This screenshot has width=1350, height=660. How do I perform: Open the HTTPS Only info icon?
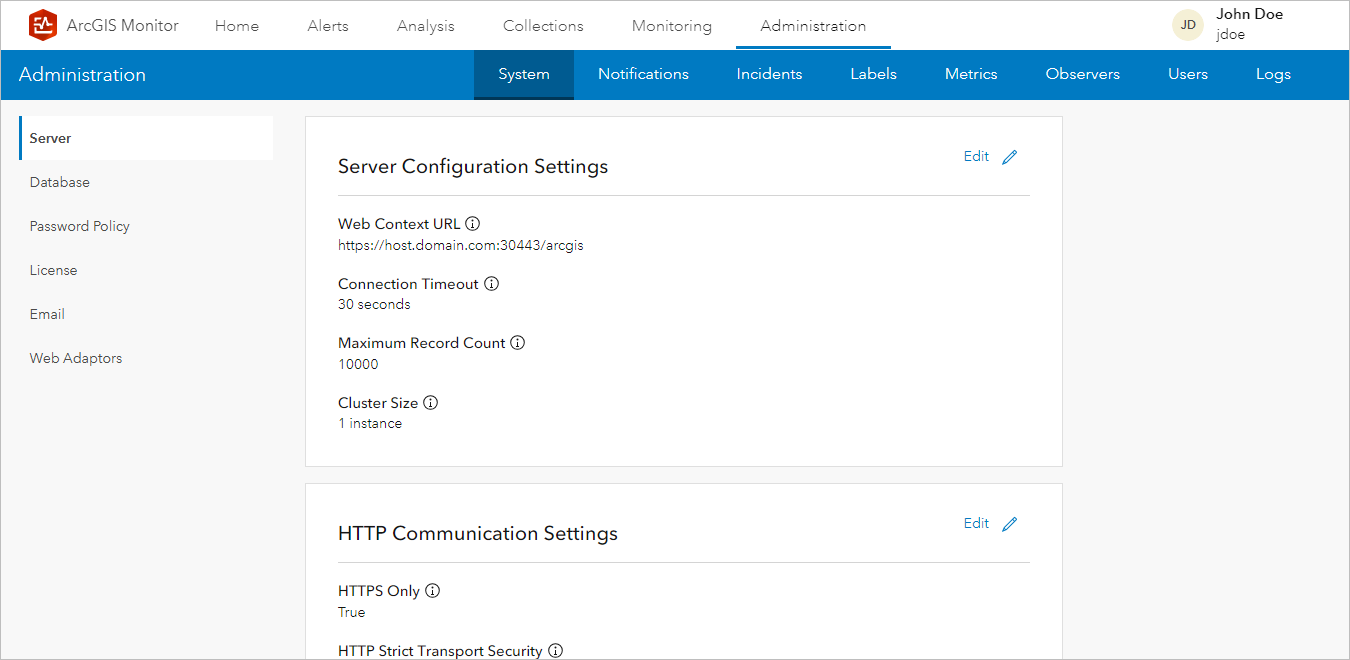pos(432,590)
